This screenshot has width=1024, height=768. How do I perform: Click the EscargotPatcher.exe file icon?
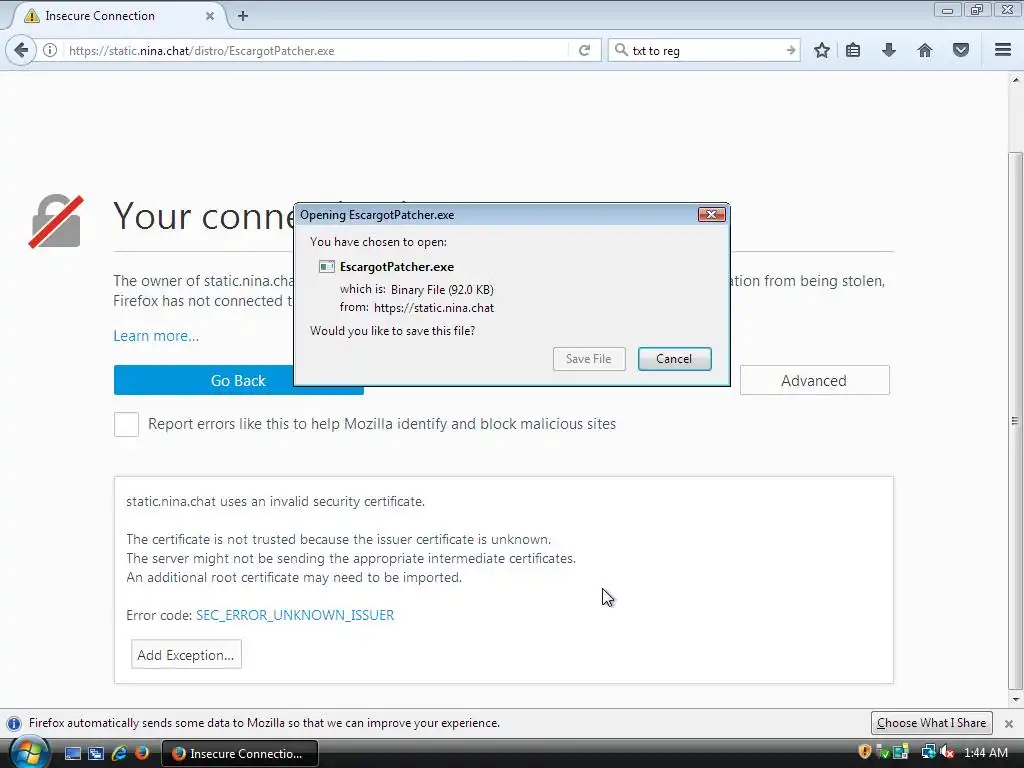[x=327, y=266]
